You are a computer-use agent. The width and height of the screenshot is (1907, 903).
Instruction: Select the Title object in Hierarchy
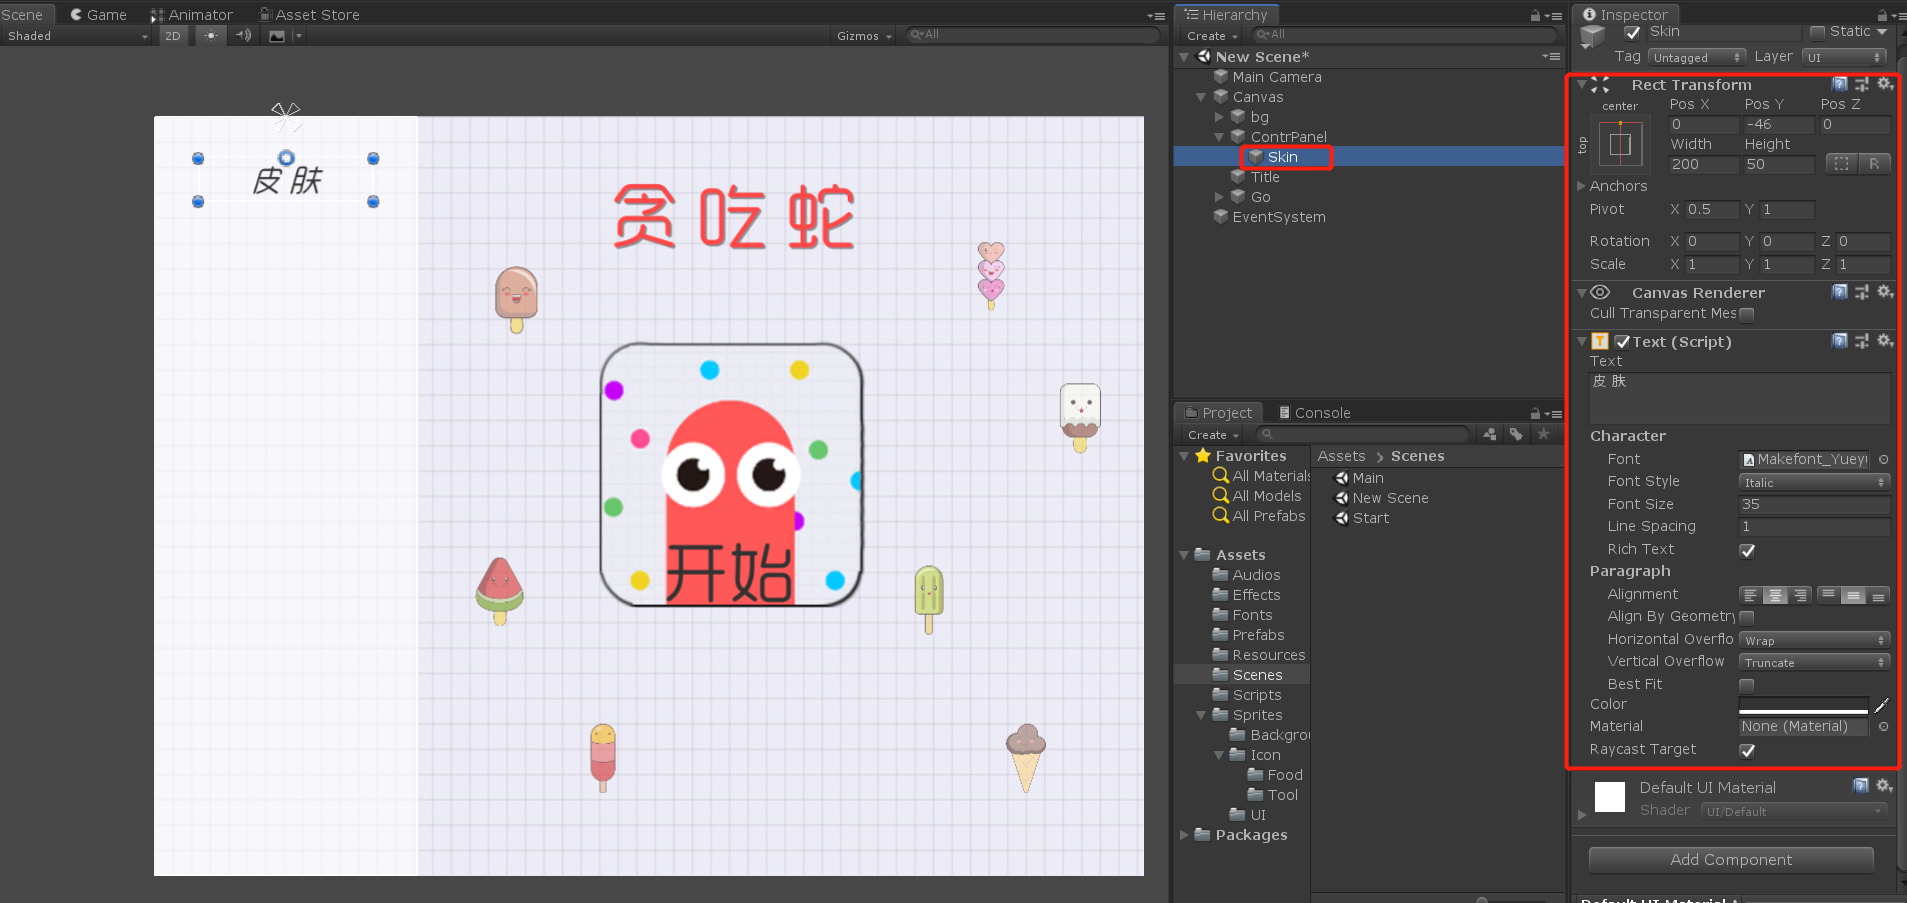(1264, 177)
